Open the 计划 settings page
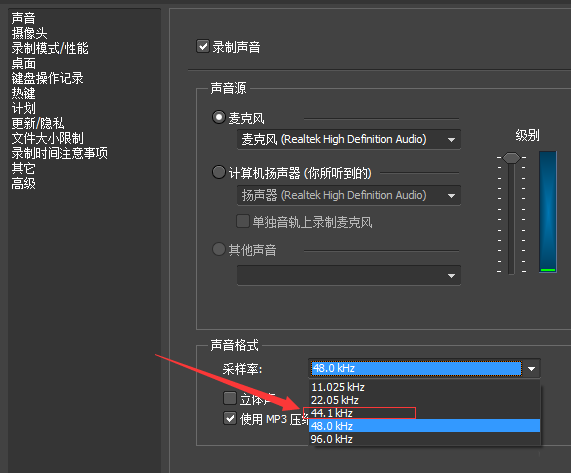571x473 pixels. coord(24,108)
